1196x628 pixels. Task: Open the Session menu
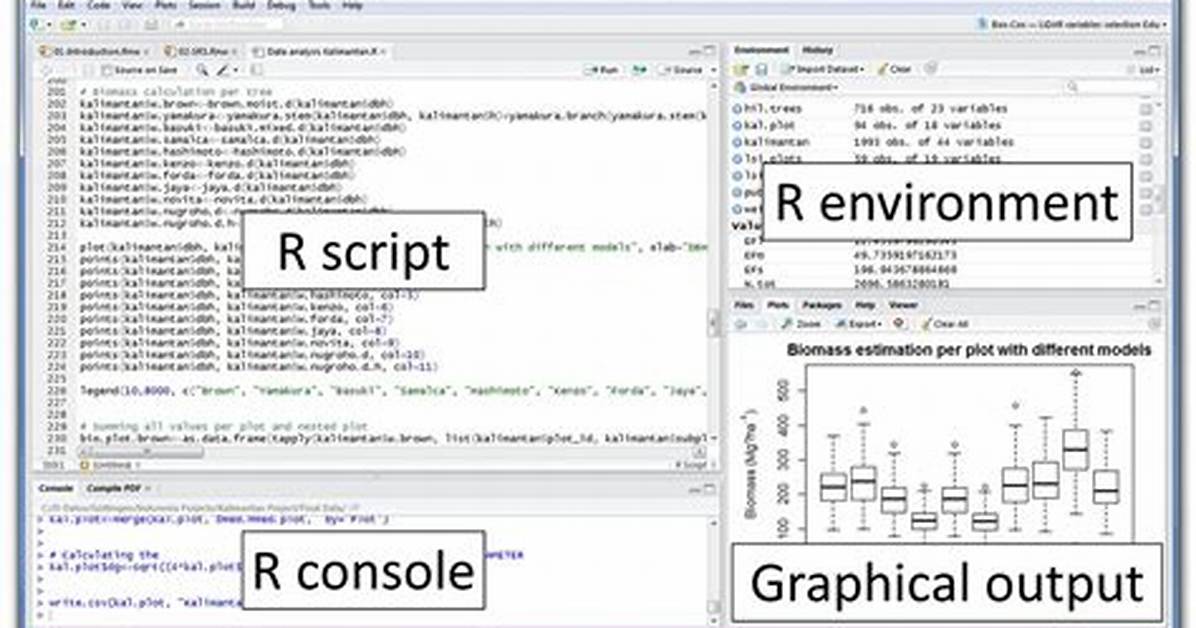(x=204, y=5)
